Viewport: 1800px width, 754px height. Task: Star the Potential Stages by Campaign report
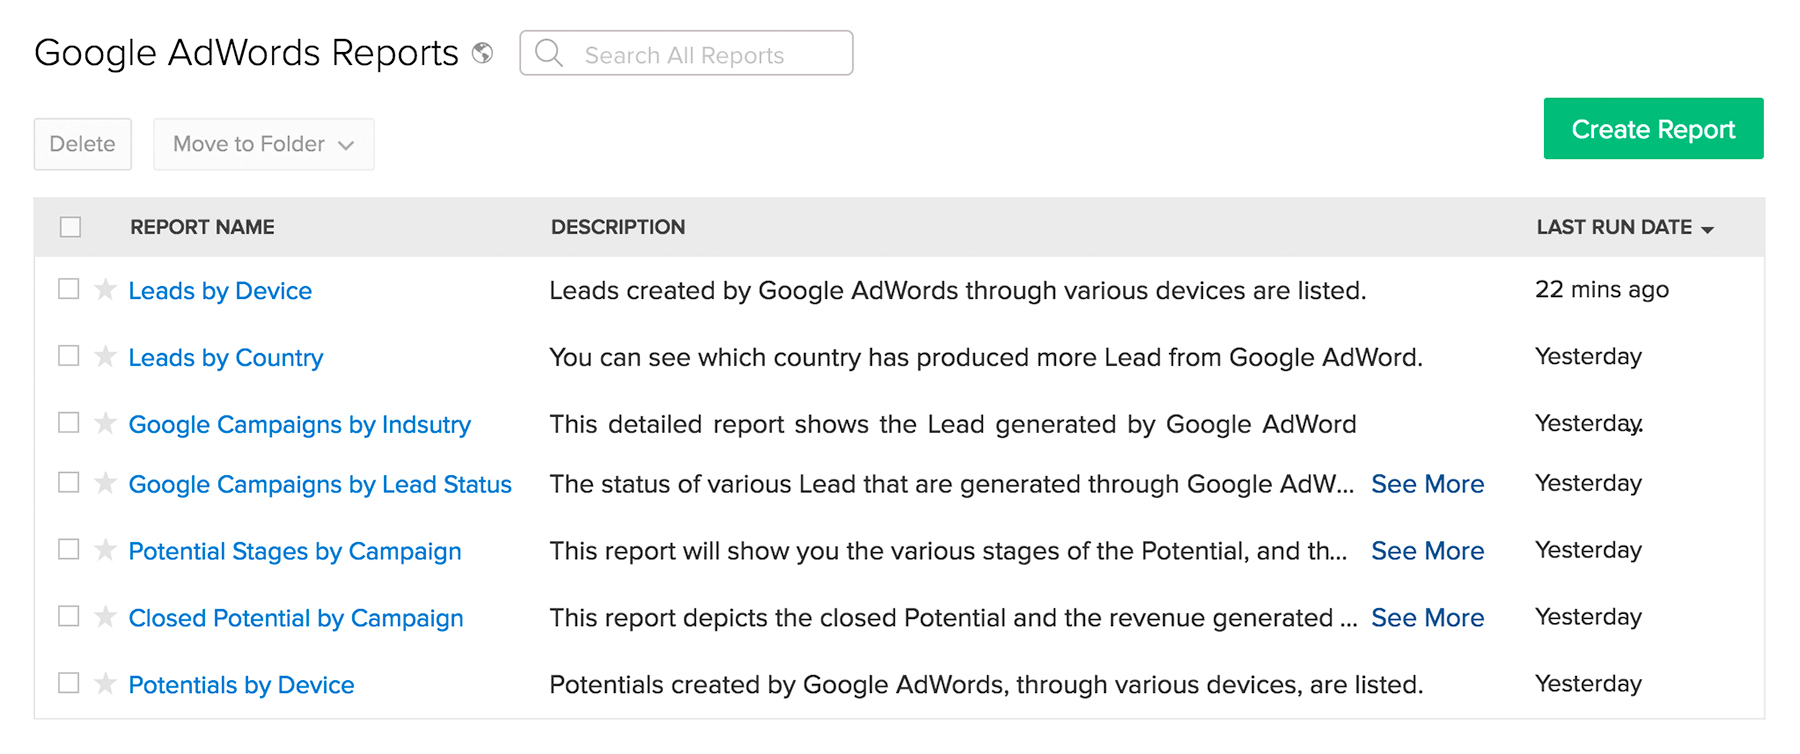coord(105,551)
